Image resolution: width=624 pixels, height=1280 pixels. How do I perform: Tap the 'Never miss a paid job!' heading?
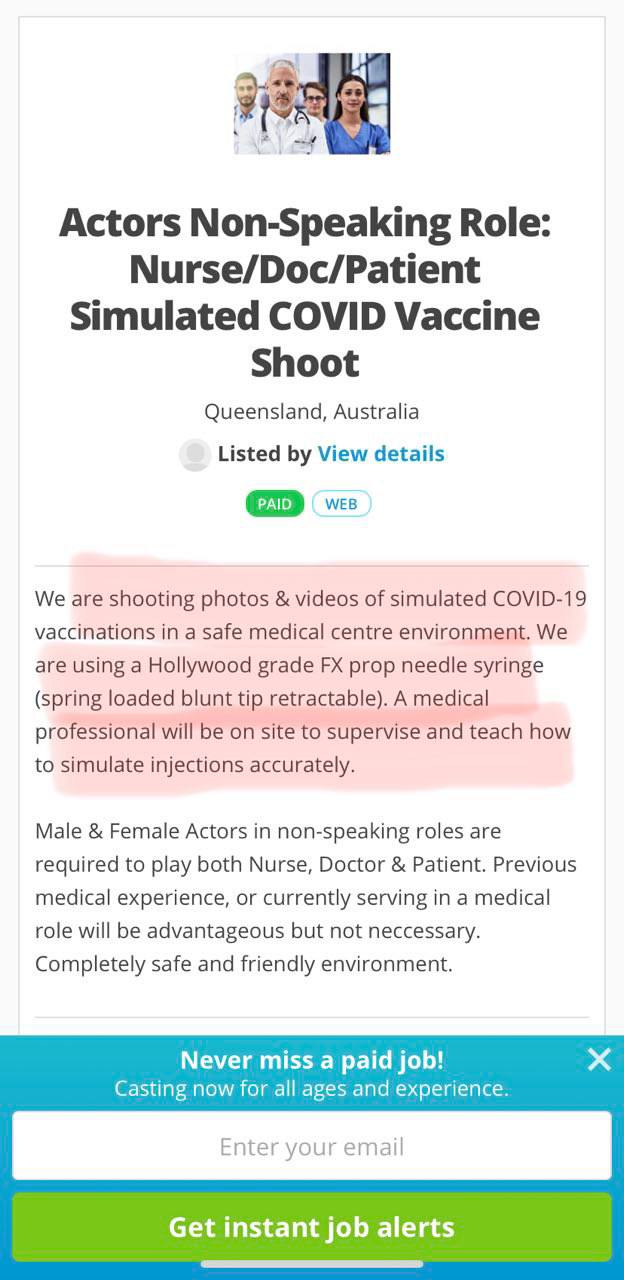click(312, 1060)
